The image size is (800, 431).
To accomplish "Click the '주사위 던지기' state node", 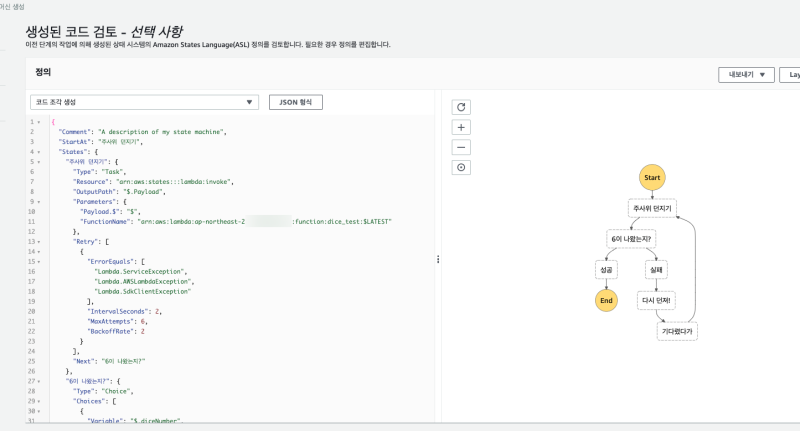I will tap(652, 208).
